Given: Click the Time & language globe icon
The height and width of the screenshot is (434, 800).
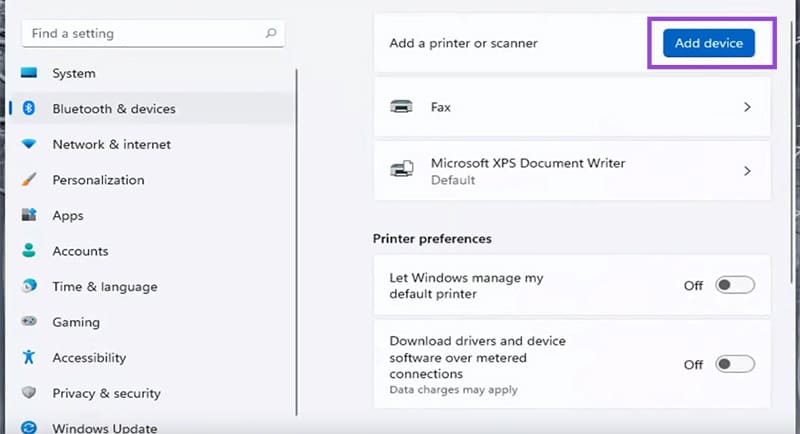Looking at the screenshot, I should [x=29, y=286].
